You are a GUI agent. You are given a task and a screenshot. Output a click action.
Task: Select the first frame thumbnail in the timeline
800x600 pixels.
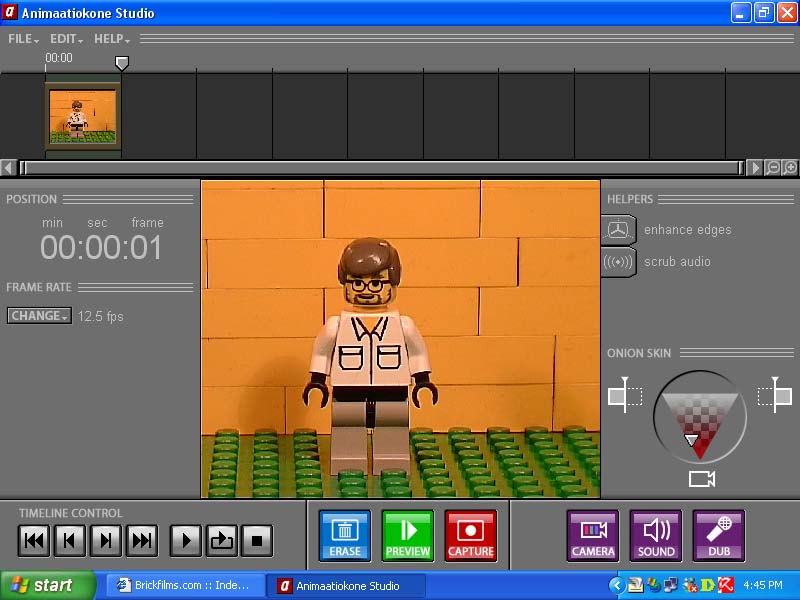tap(83, 113)
